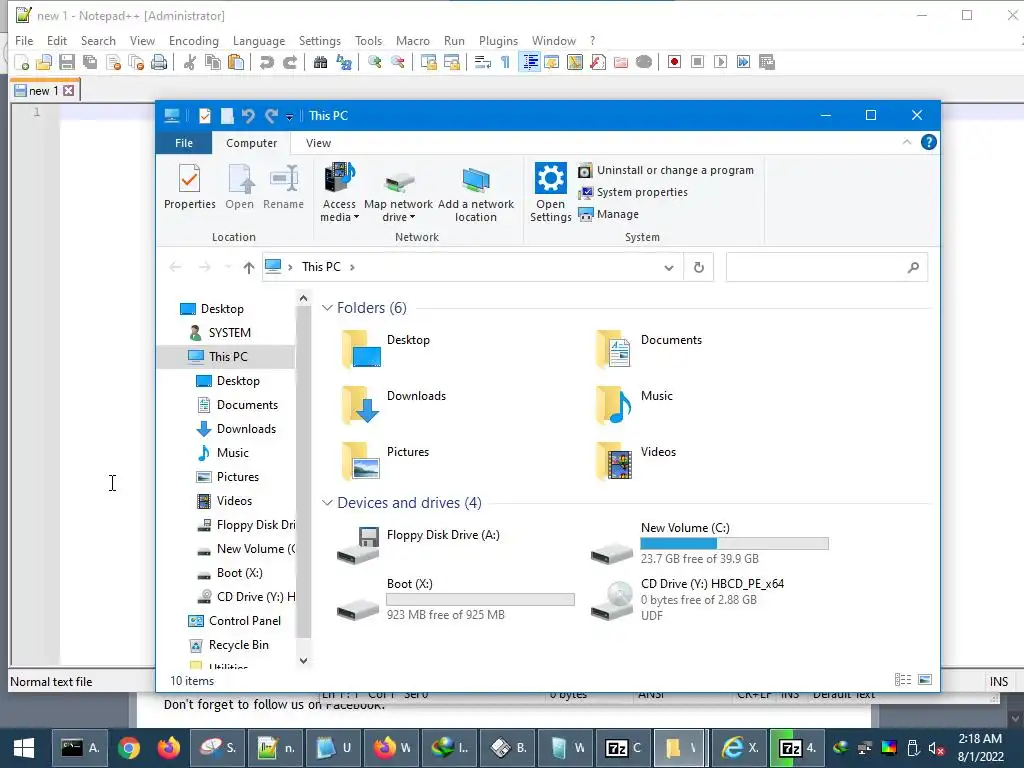Click Word wrap icon in Notepad++ toolbar

point(483,62)
